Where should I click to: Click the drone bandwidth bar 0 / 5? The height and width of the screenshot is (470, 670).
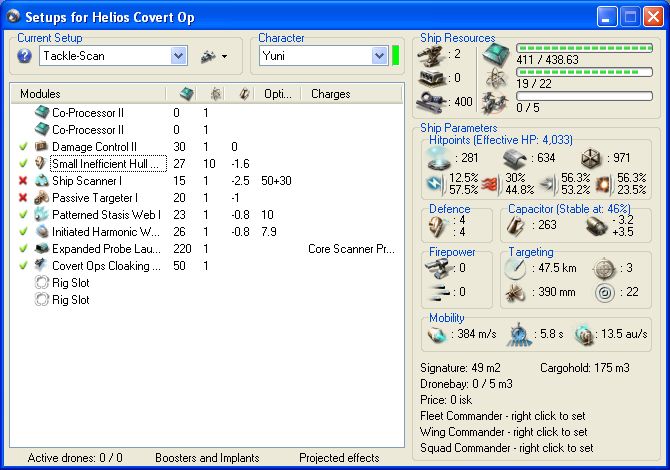[x=584, y=96]
